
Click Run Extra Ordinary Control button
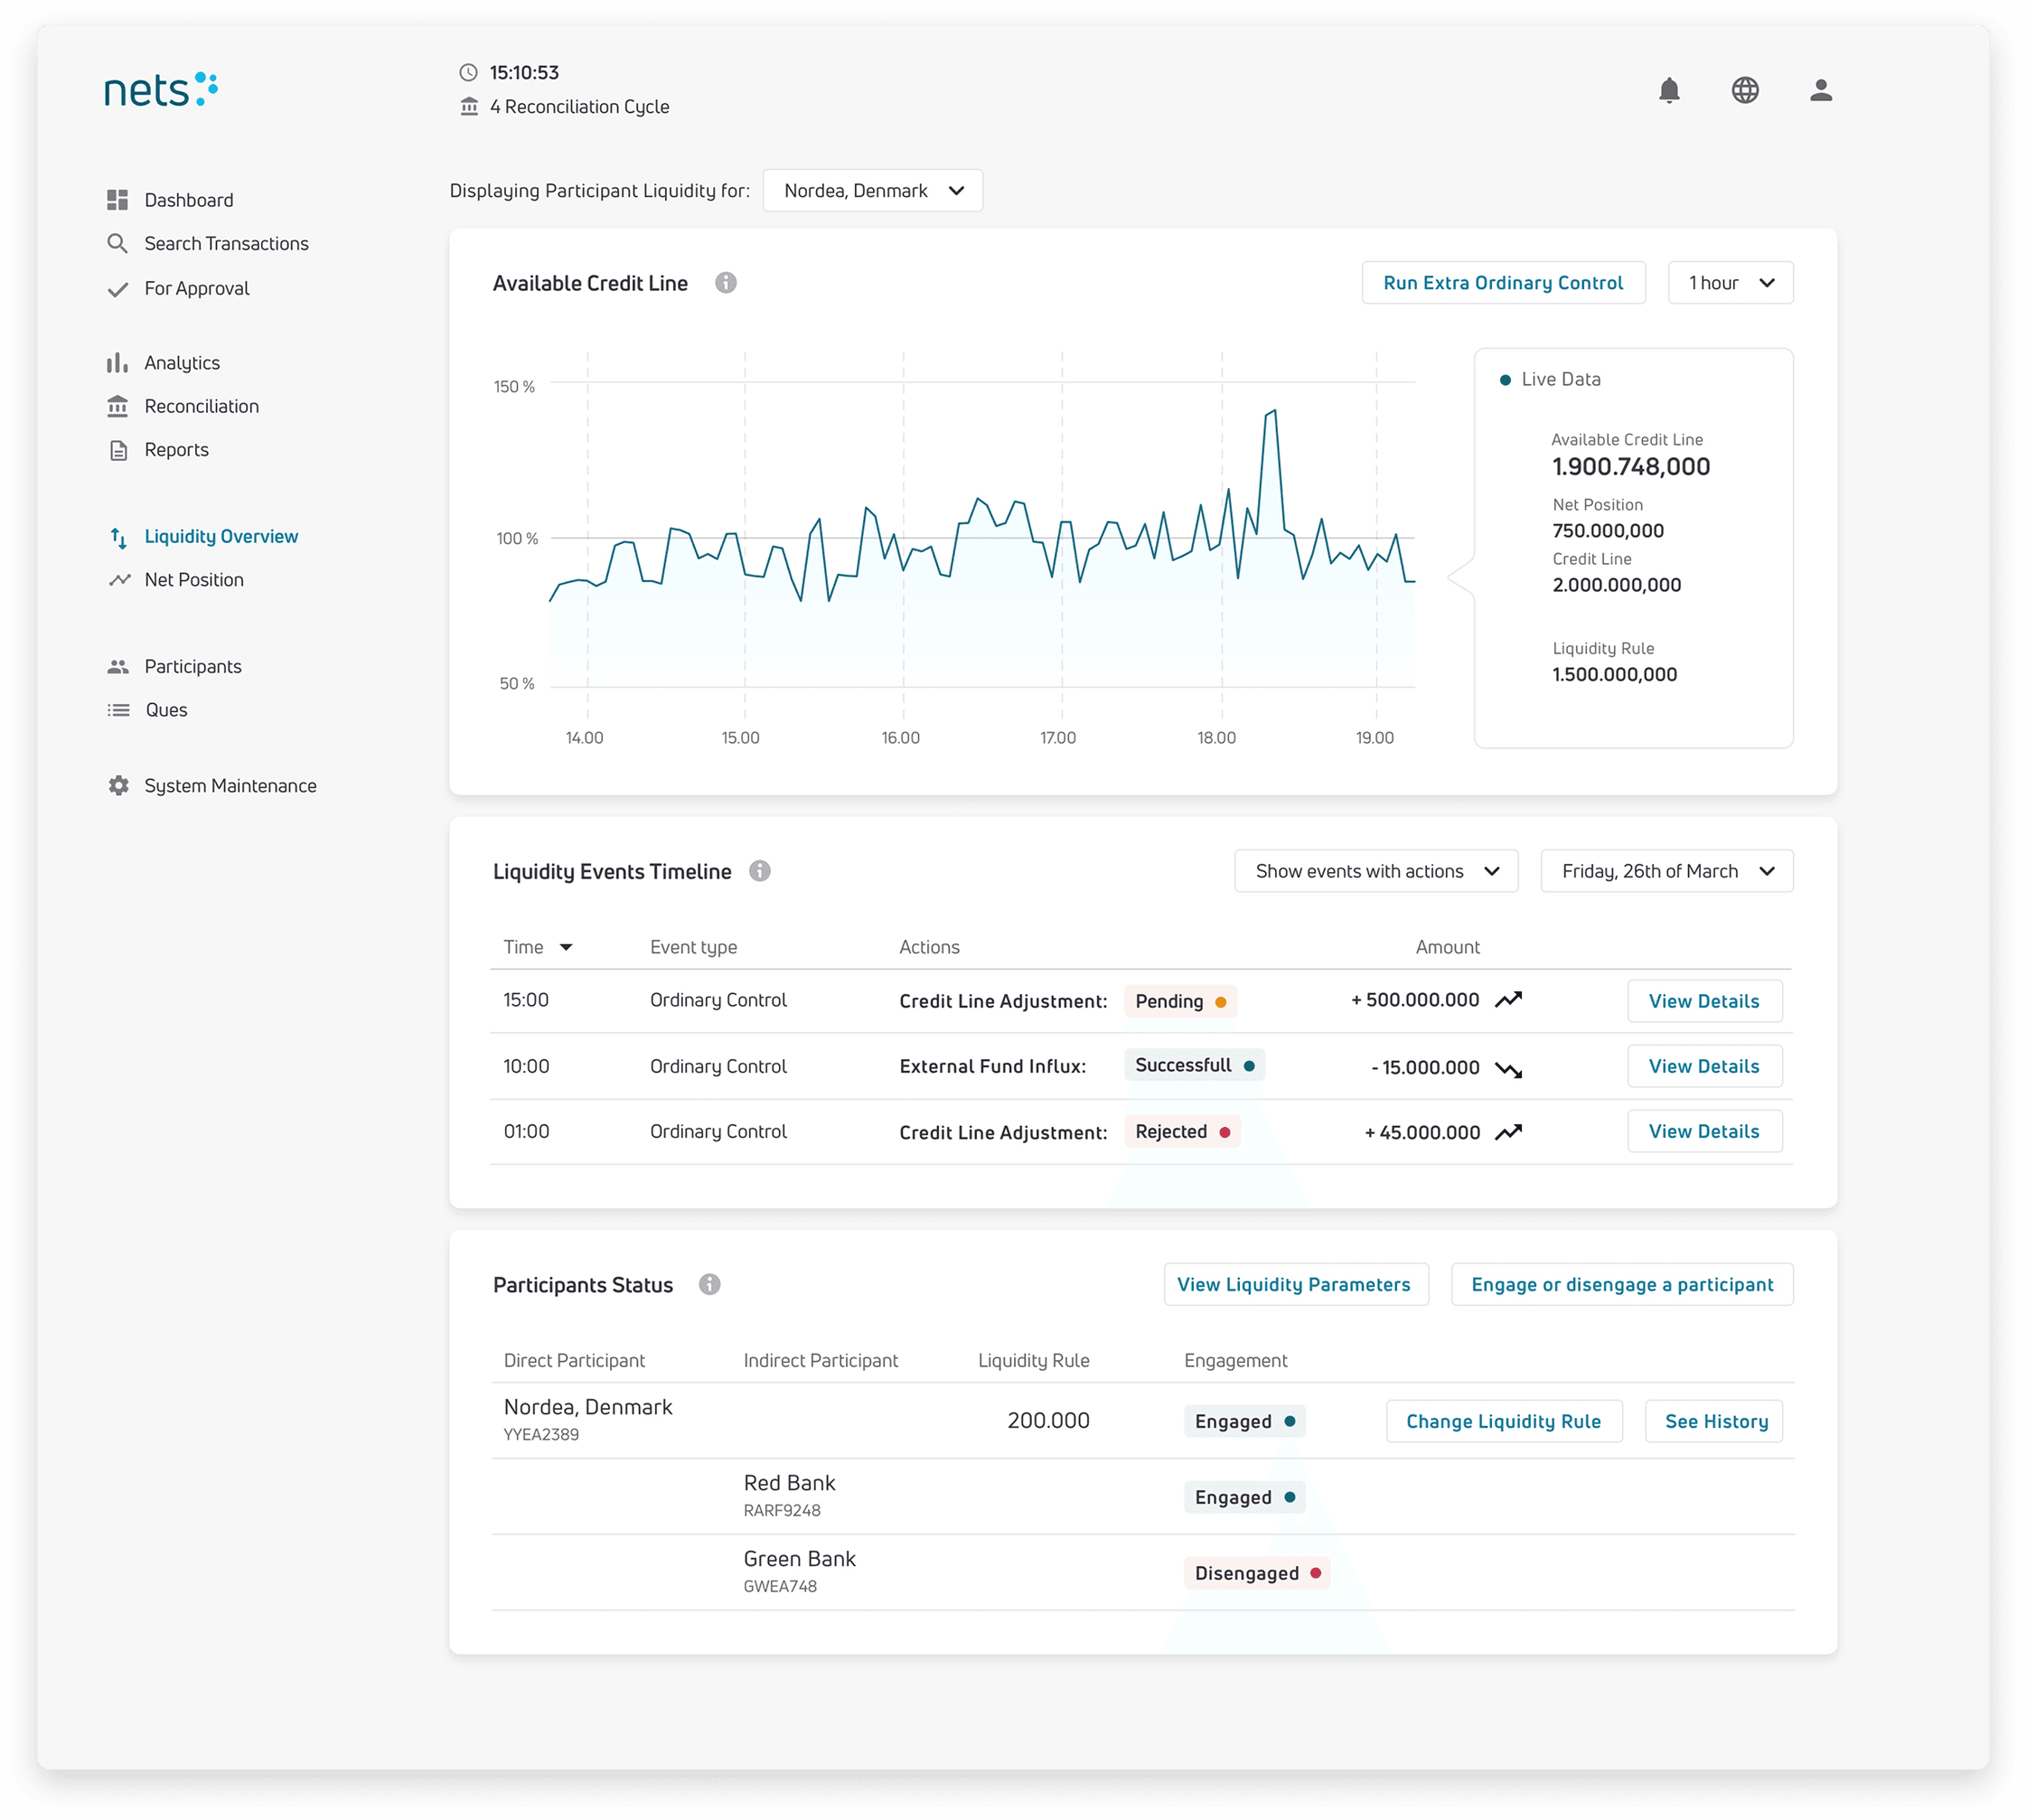click(1503, 283)
